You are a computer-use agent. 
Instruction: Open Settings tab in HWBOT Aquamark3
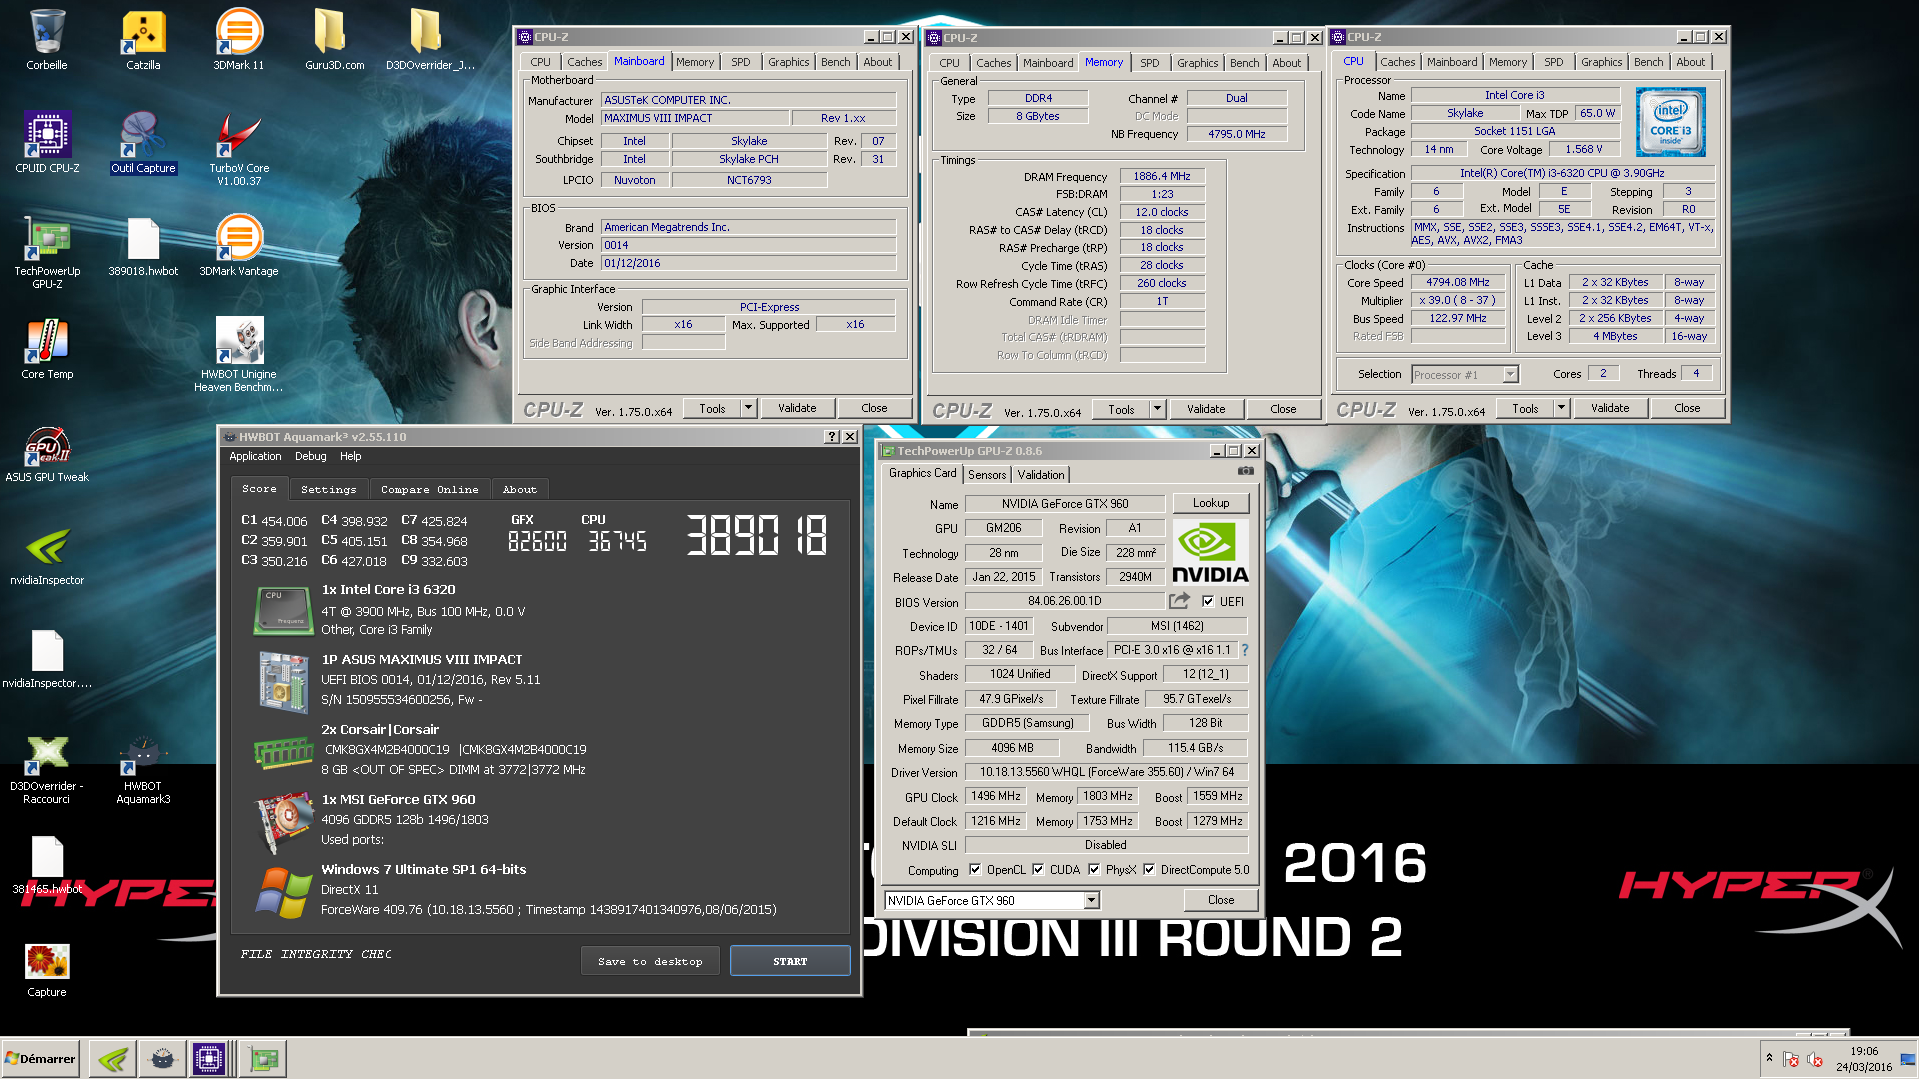329,490
